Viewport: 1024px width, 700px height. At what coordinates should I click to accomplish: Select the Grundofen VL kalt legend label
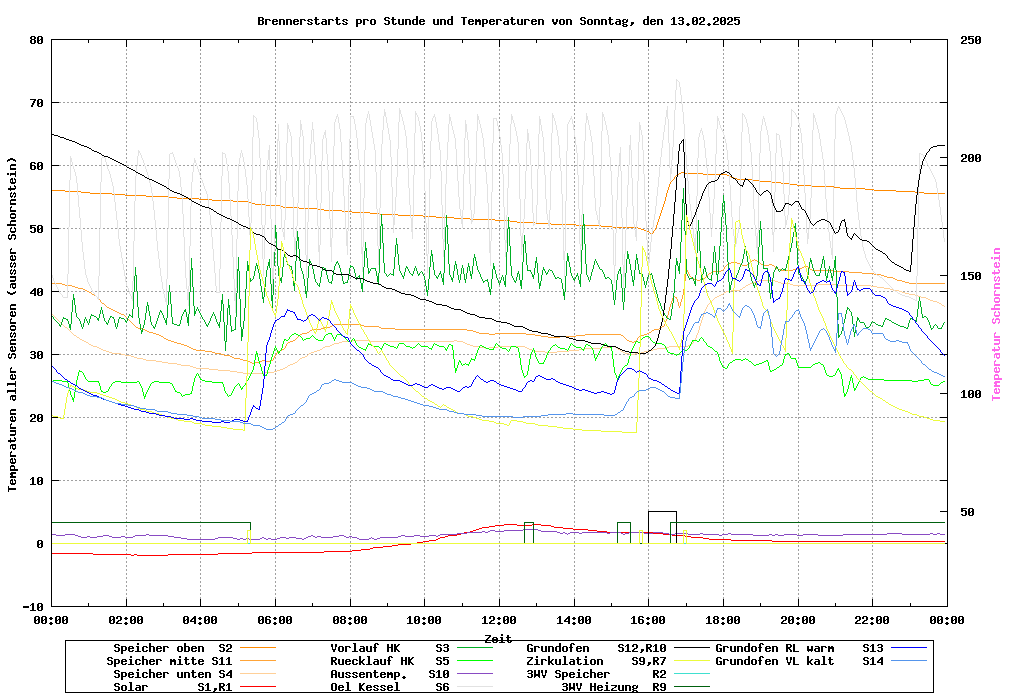coord(775,661)
